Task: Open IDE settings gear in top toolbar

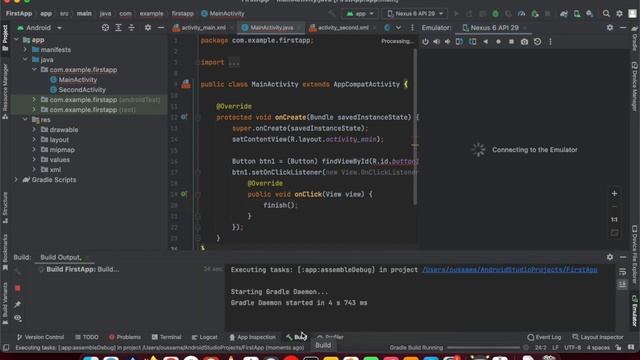Action: coord(619,13)
